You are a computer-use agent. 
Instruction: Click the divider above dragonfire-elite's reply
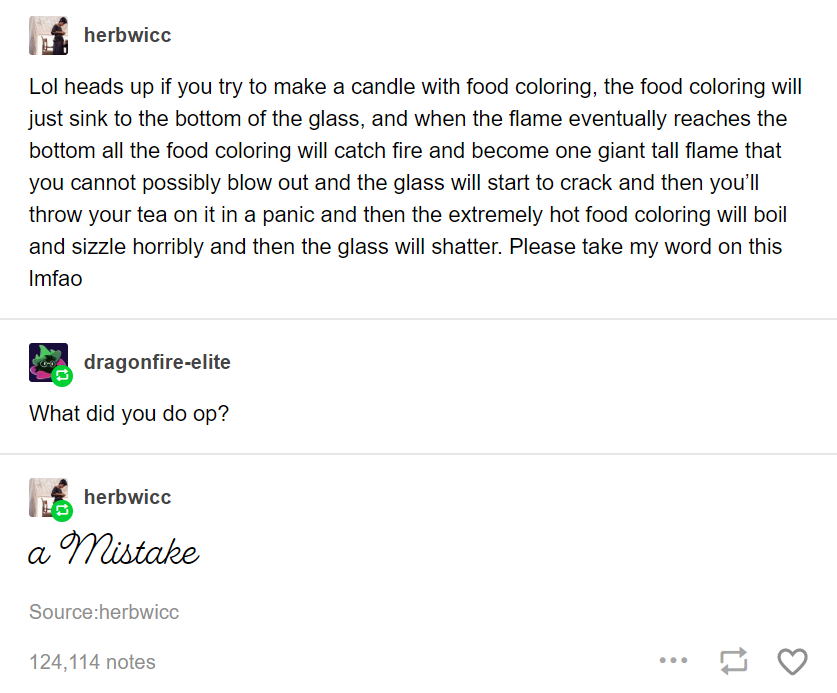click(x=418, y=319)
